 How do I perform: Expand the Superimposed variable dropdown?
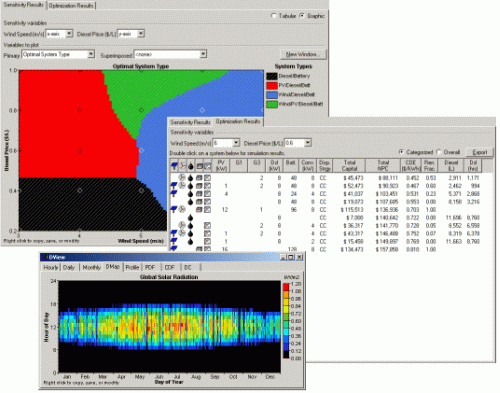click(203, 54)
